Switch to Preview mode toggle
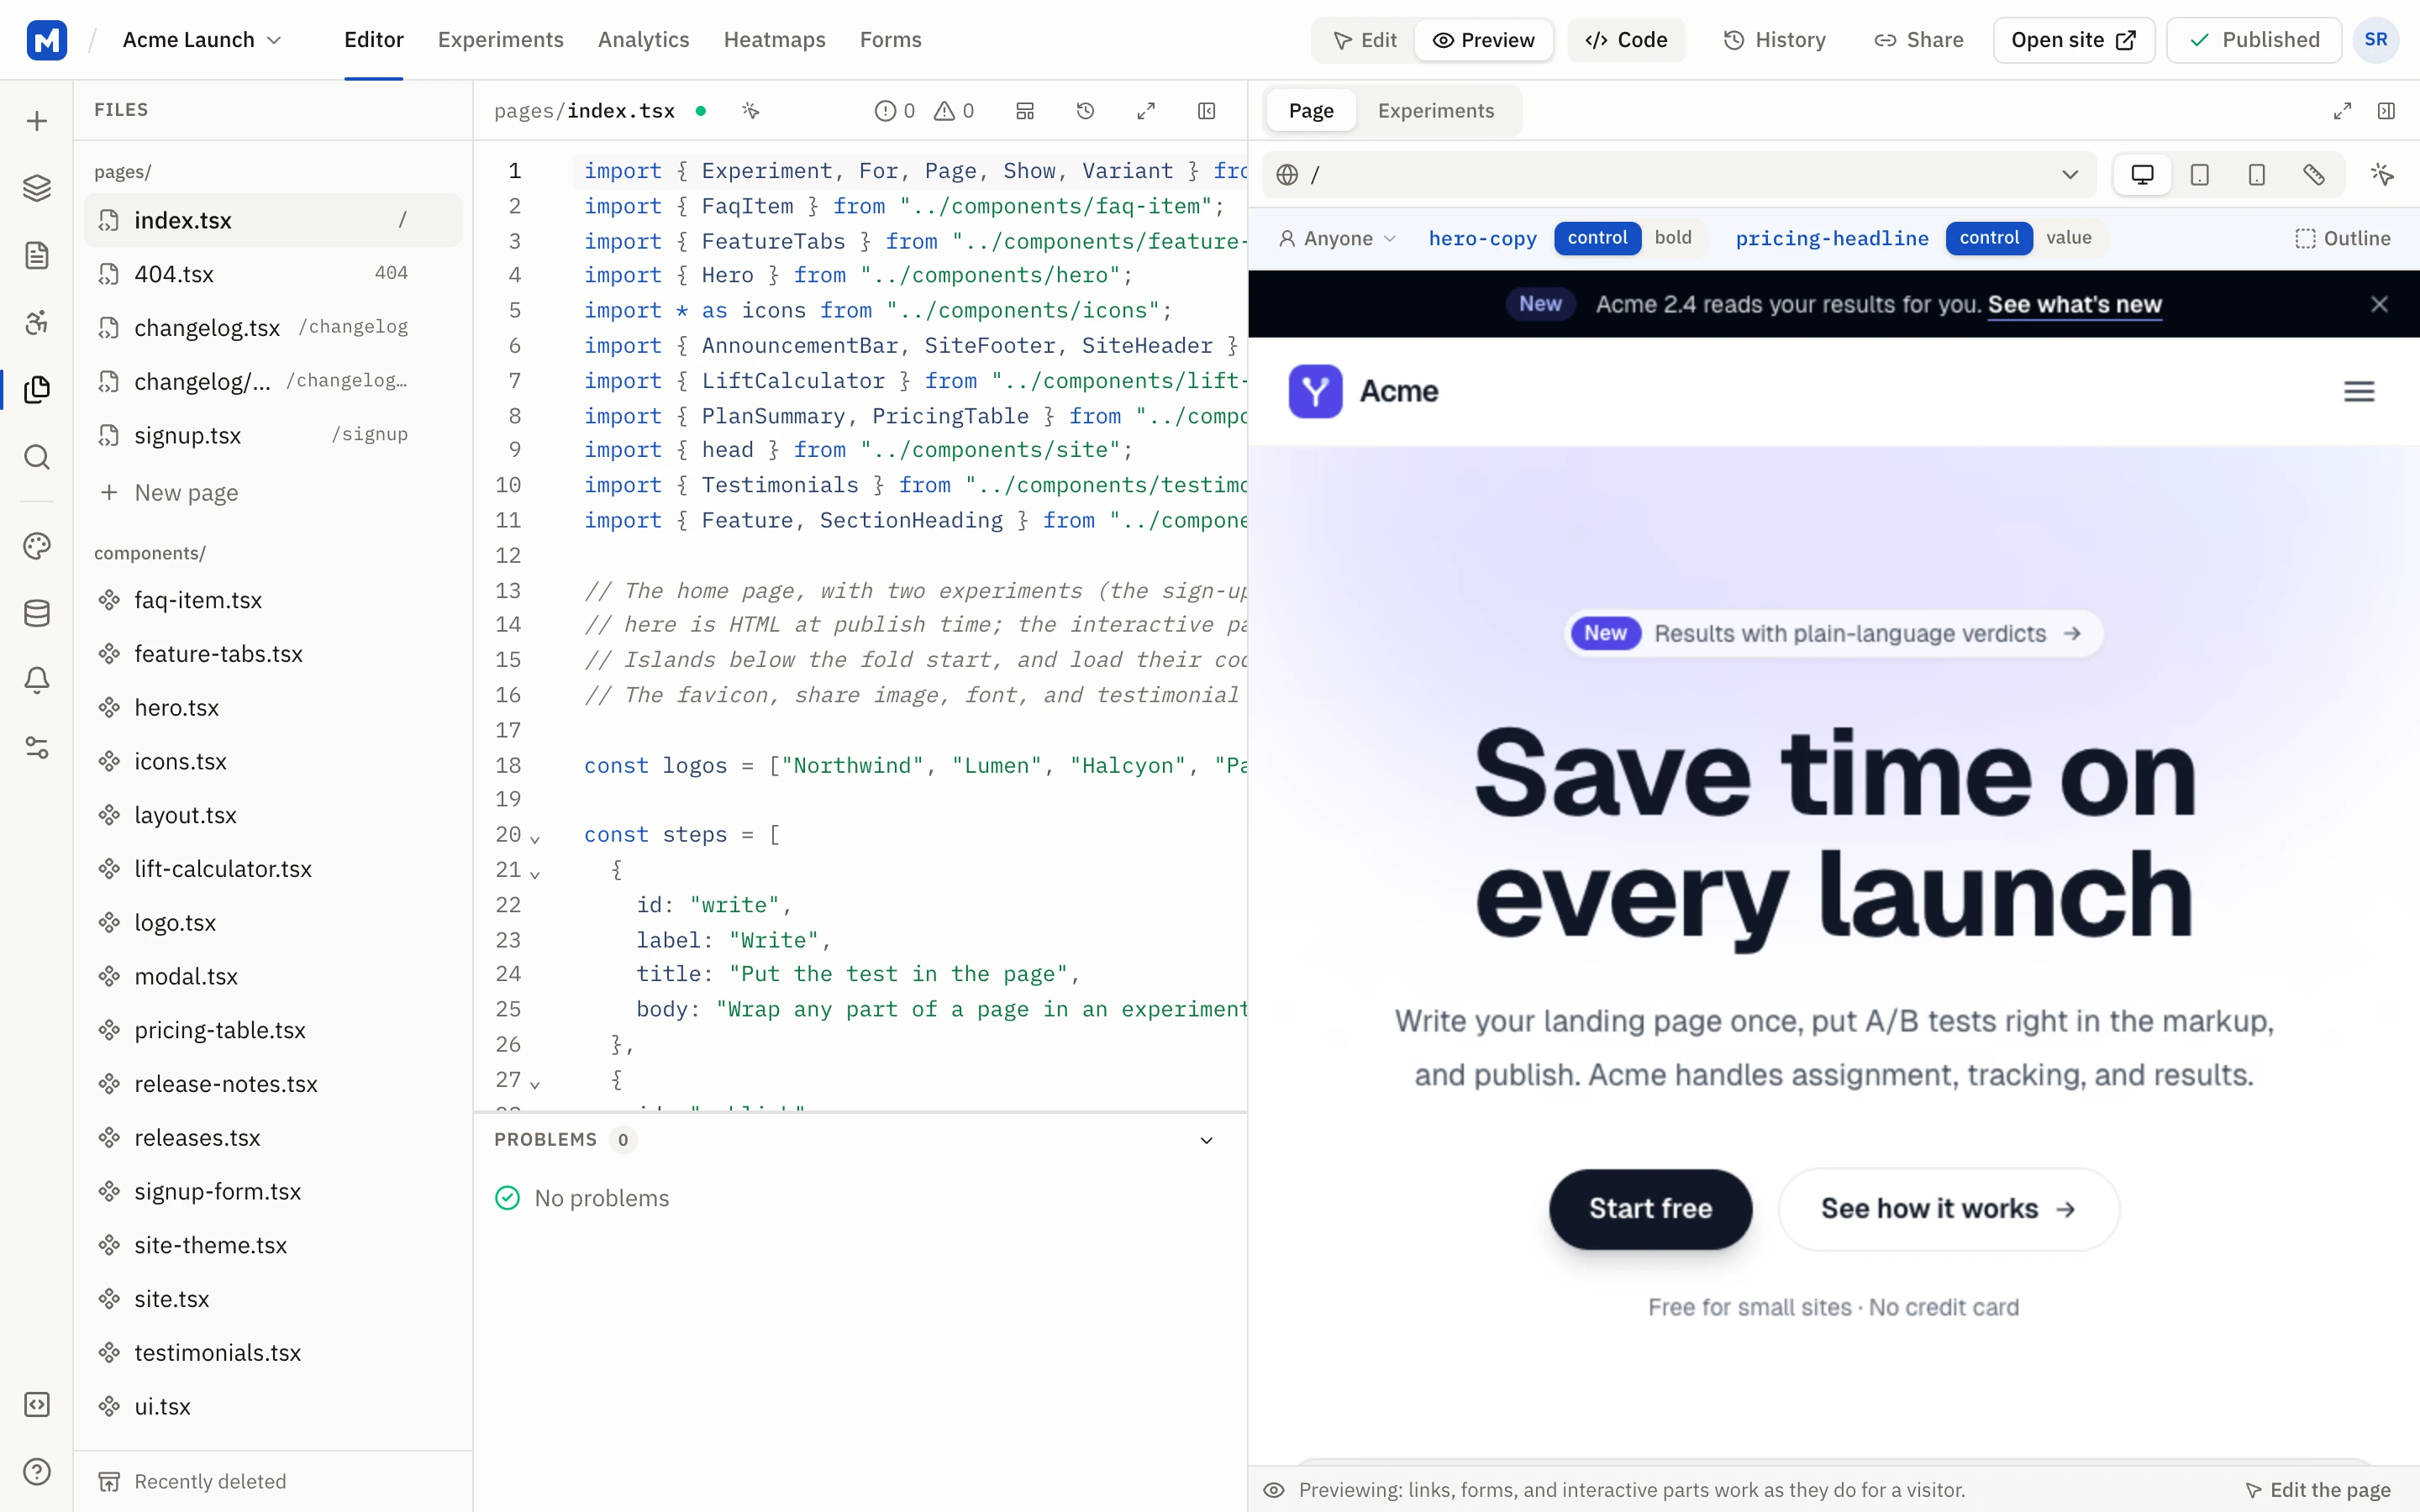The image size is (2420, 1512). tap(1483, 40)
